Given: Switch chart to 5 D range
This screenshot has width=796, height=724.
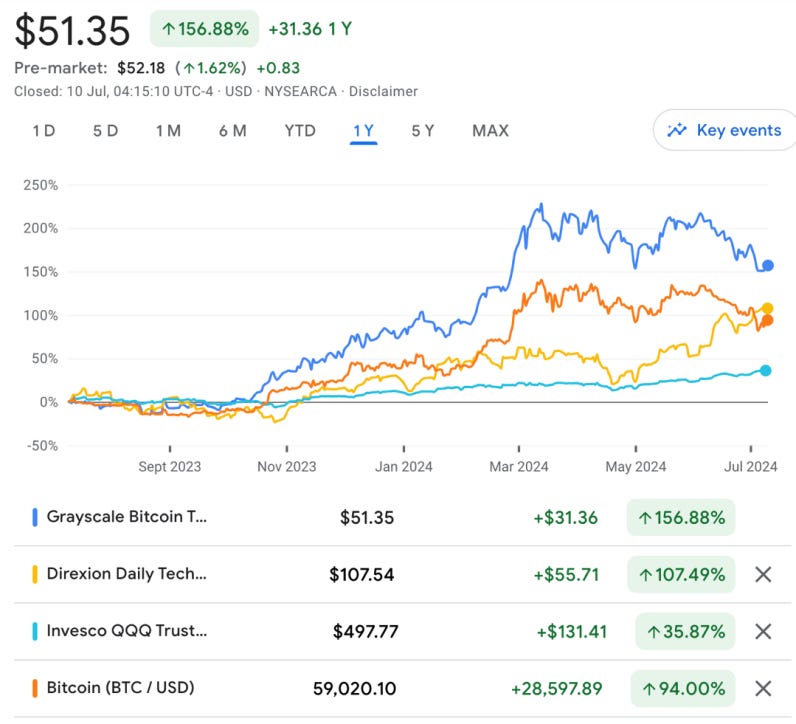Looking at the screenshot, I should coord(106,131).
